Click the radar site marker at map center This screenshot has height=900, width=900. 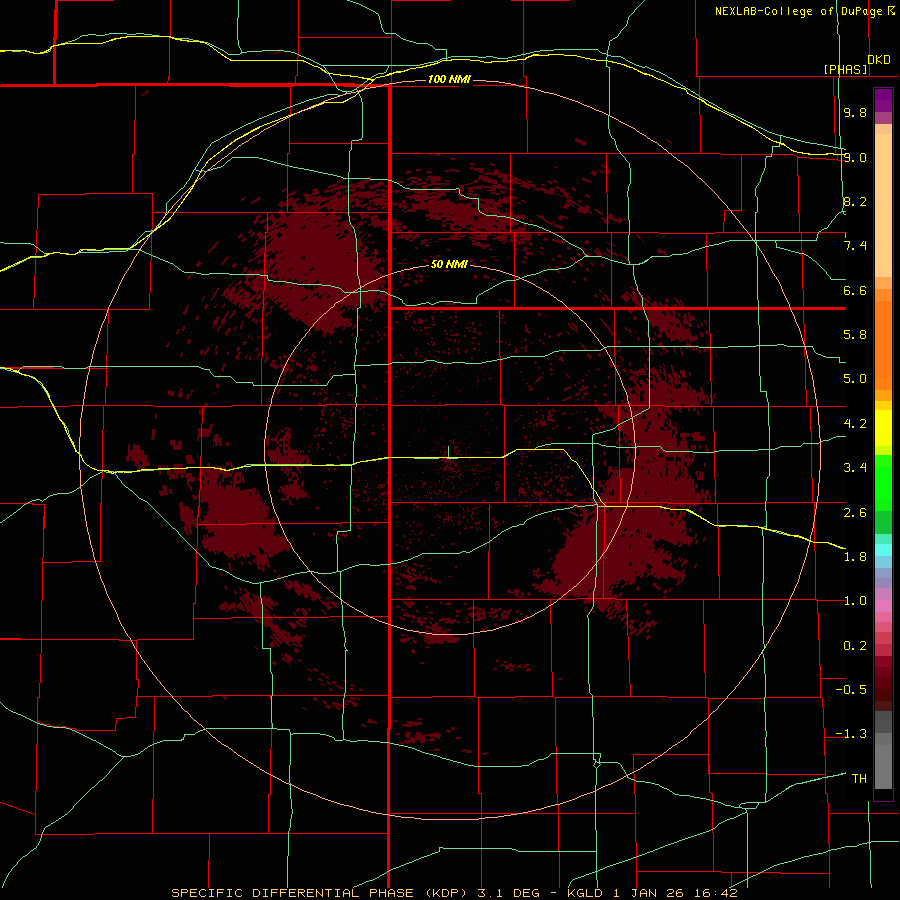pyautogui.click(x=449, y=451)
